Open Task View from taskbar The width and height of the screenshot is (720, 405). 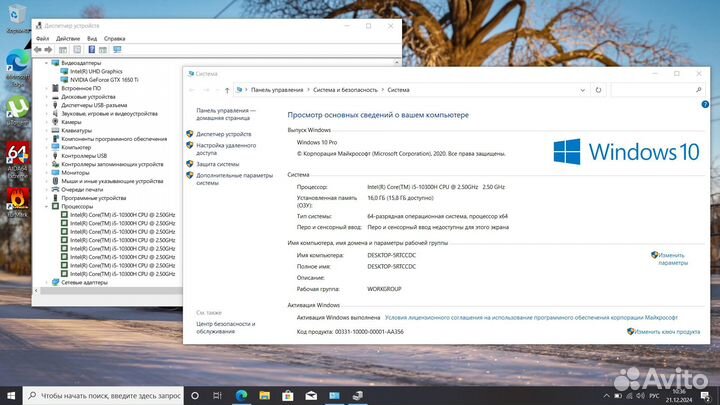(218, 395)
